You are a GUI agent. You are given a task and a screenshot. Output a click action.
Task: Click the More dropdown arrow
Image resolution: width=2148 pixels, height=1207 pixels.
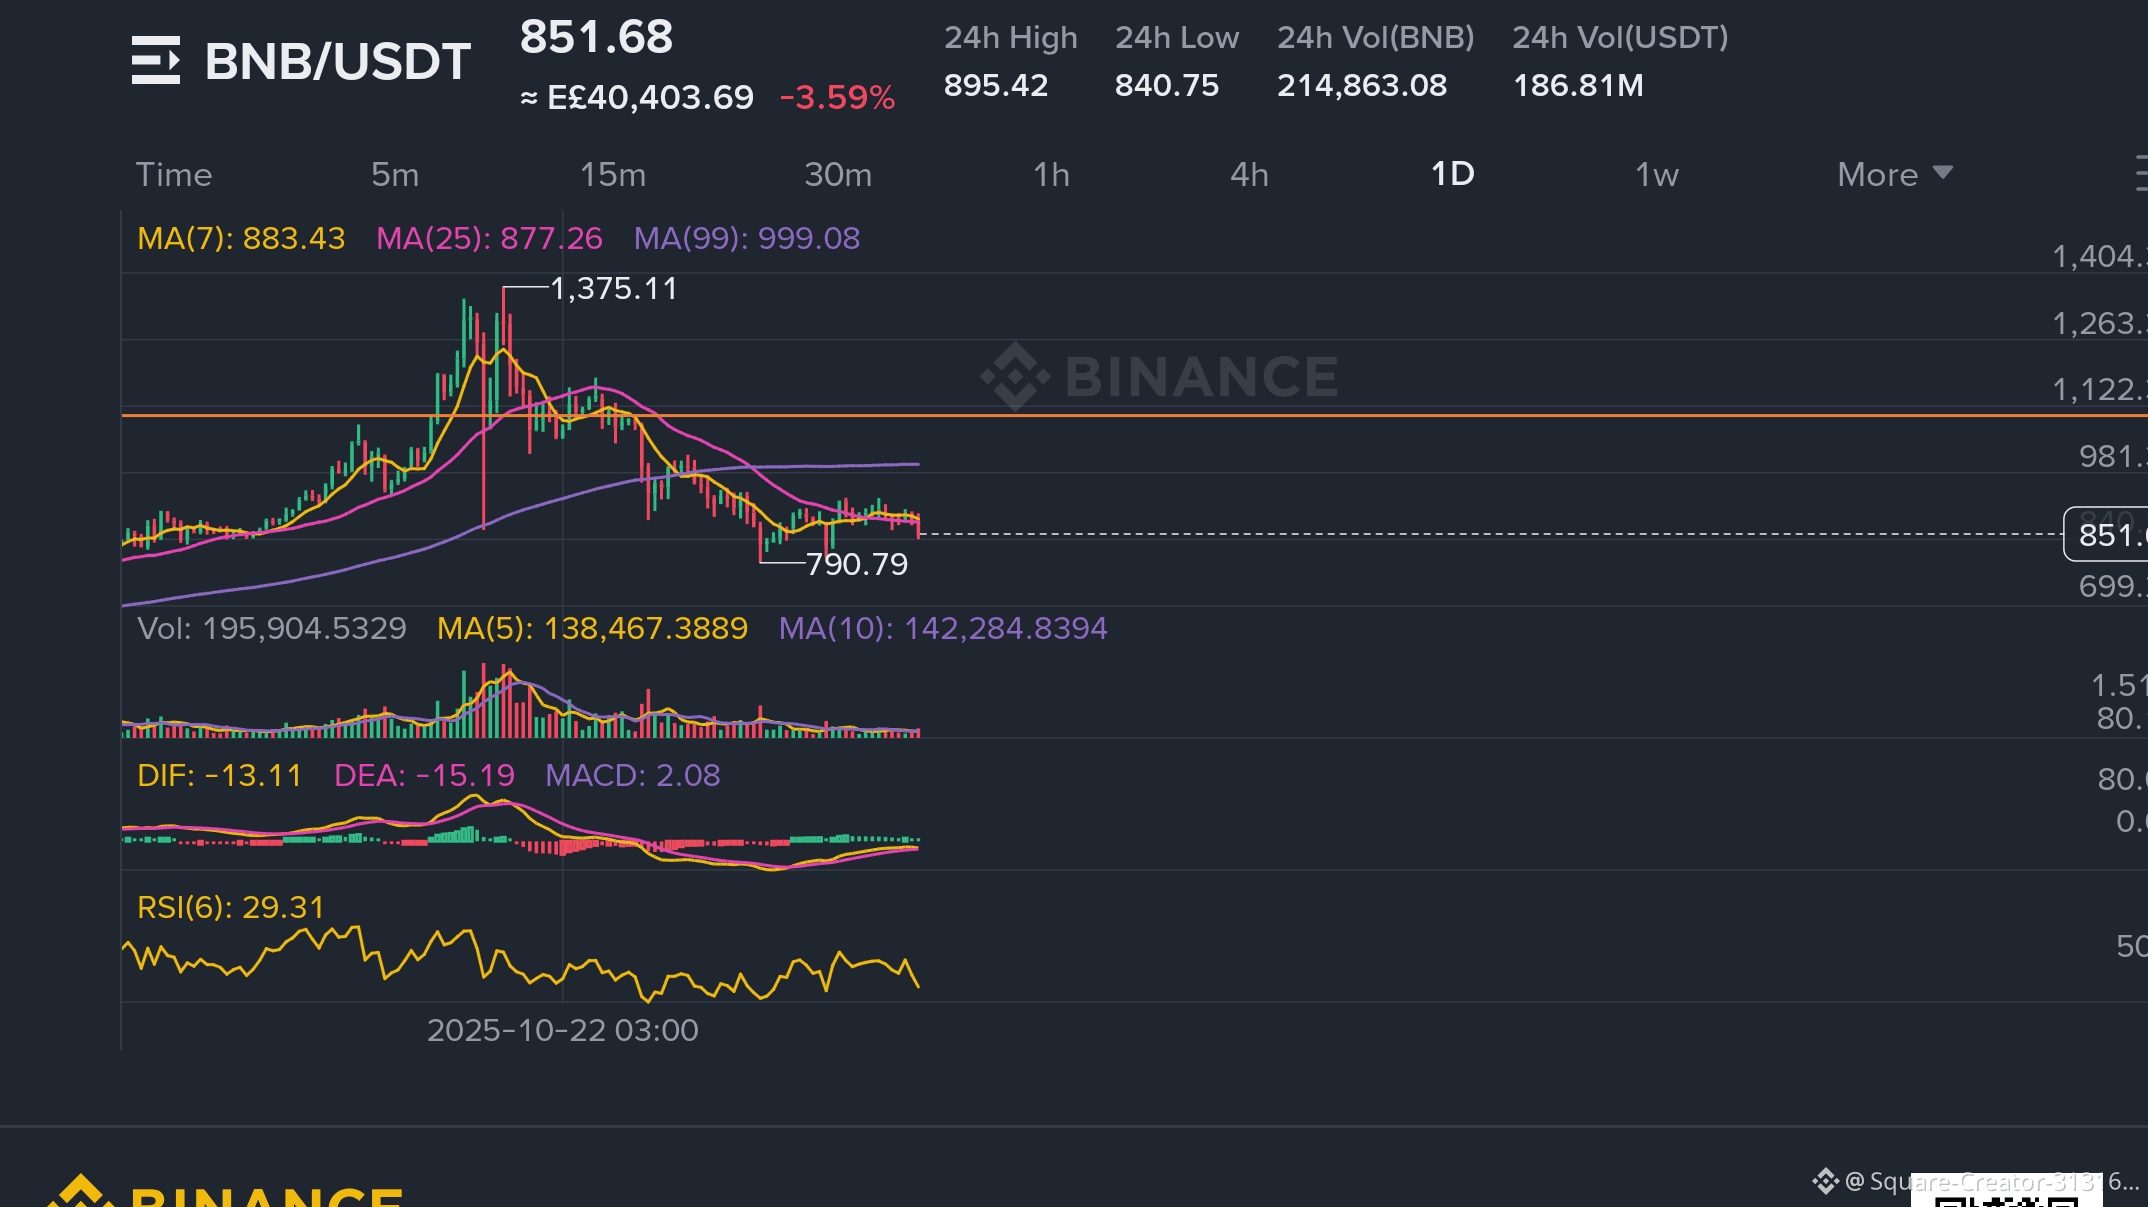[1942, 172]
